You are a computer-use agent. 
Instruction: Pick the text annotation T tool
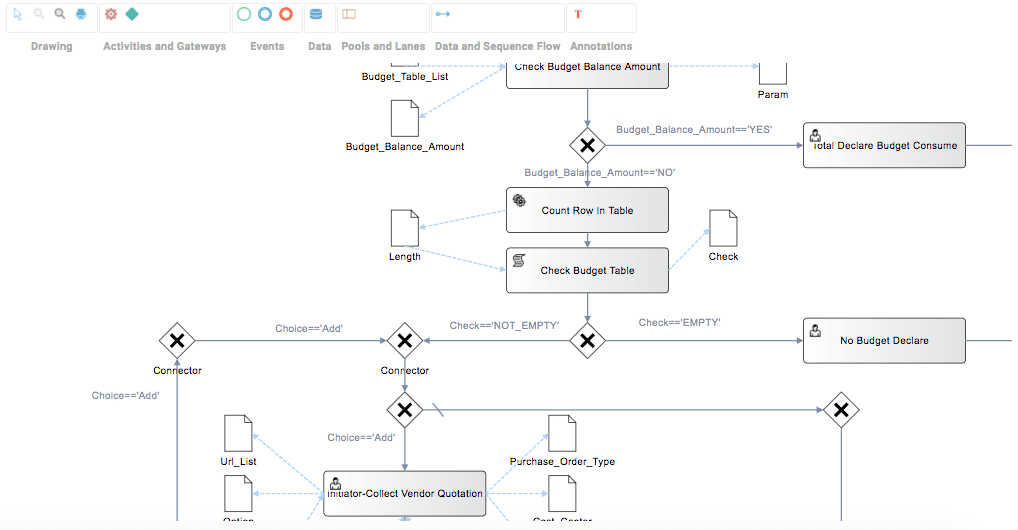pyautogui.click(x=578, y=14)
